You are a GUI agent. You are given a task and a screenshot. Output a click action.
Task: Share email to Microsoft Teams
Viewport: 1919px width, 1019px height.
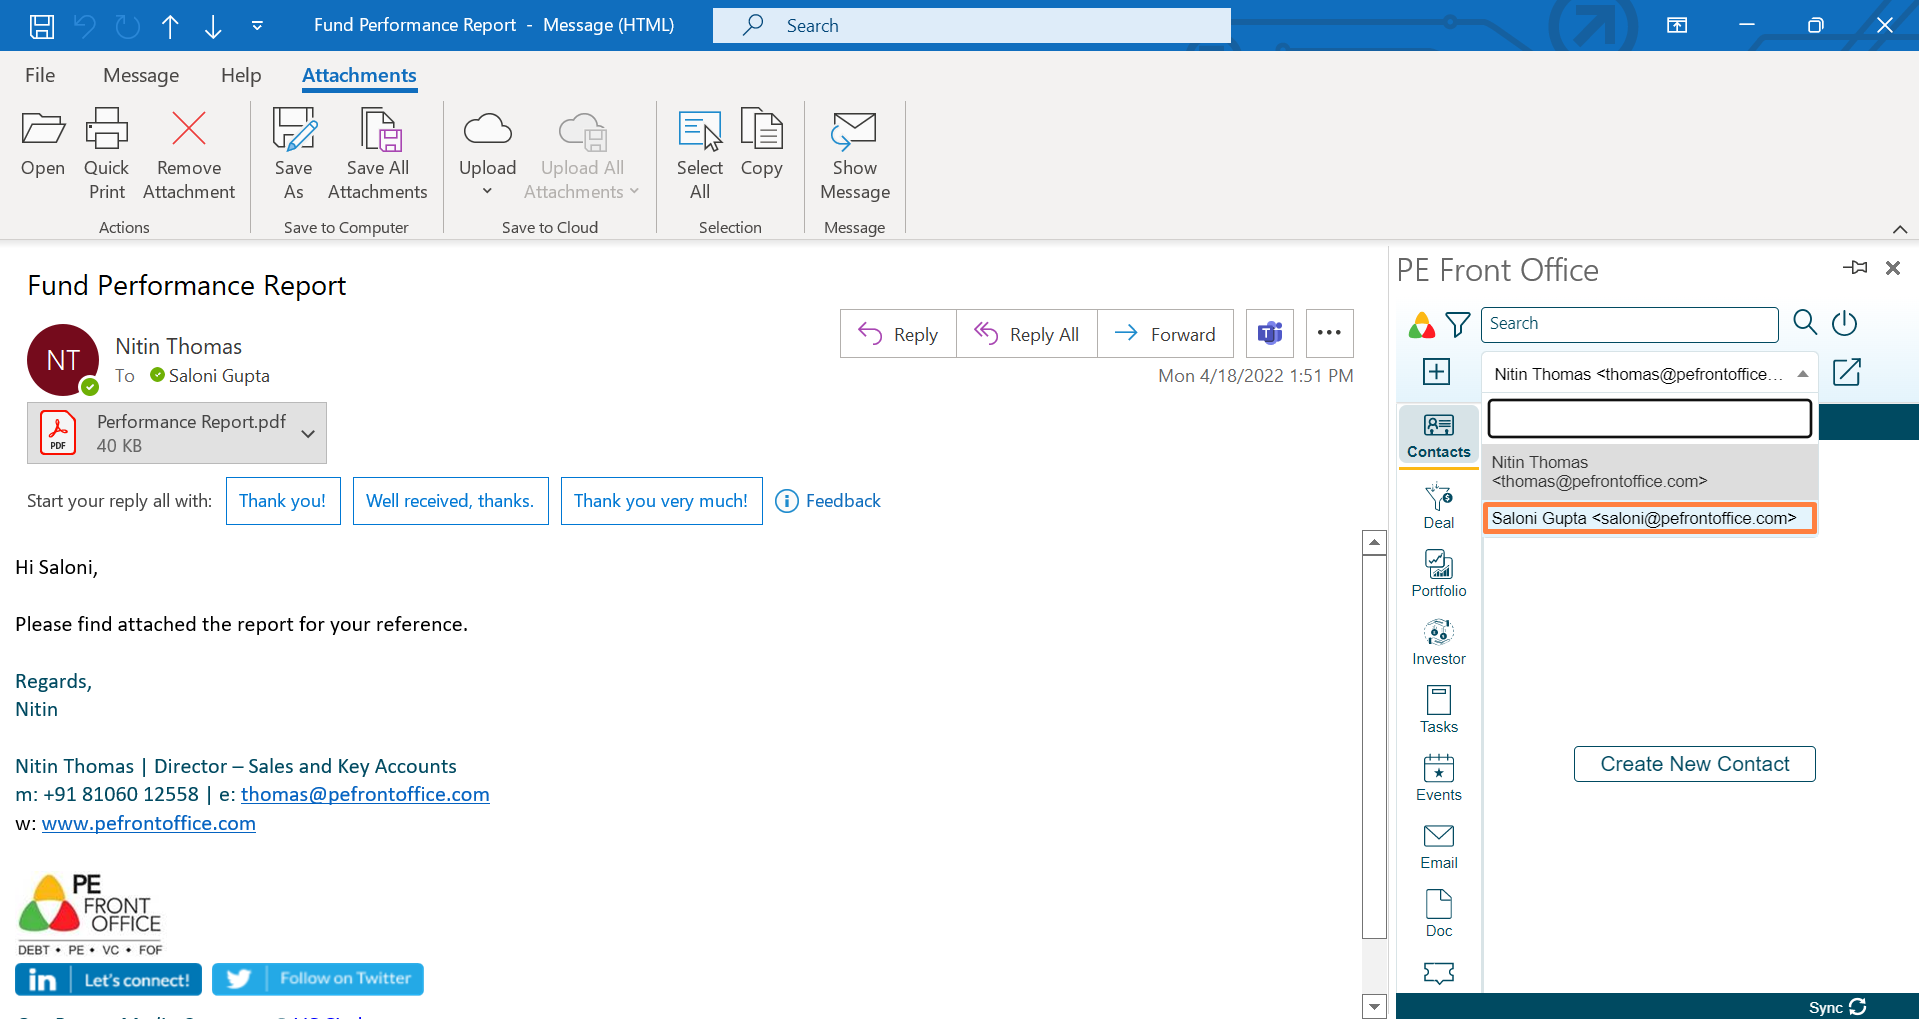click(x=1269, y=333)
